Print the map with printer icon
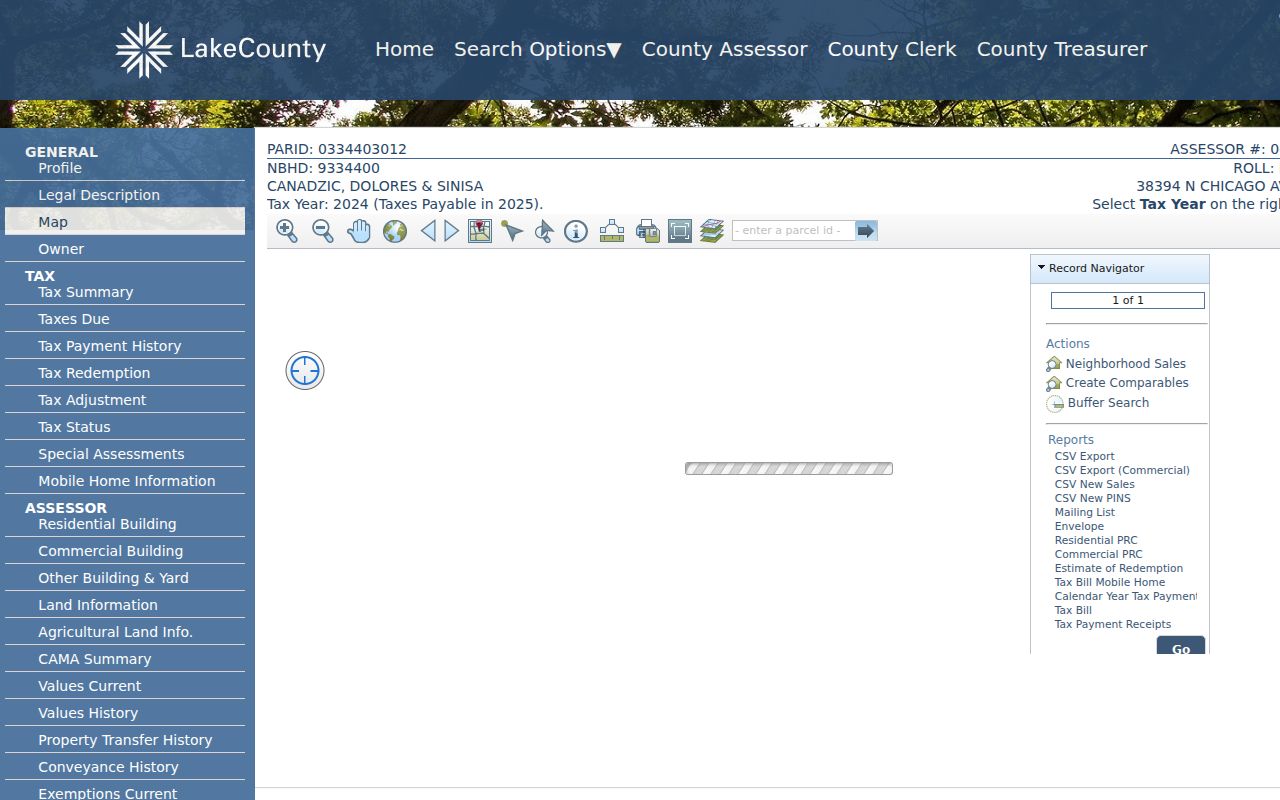Screen dimensions: 1280x800 (x=648, y=231)
